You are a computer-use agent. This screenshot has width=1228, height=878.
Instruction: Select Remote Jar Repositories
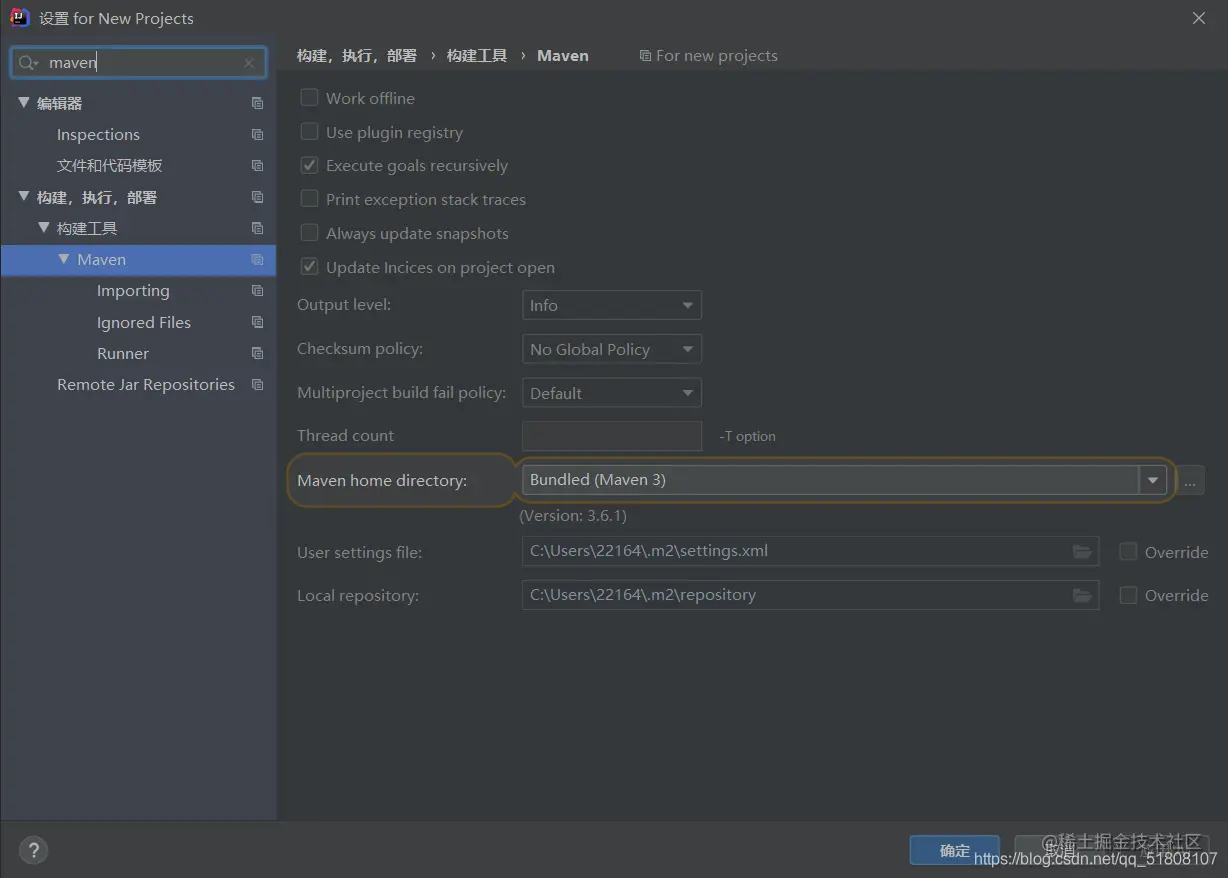146,384
